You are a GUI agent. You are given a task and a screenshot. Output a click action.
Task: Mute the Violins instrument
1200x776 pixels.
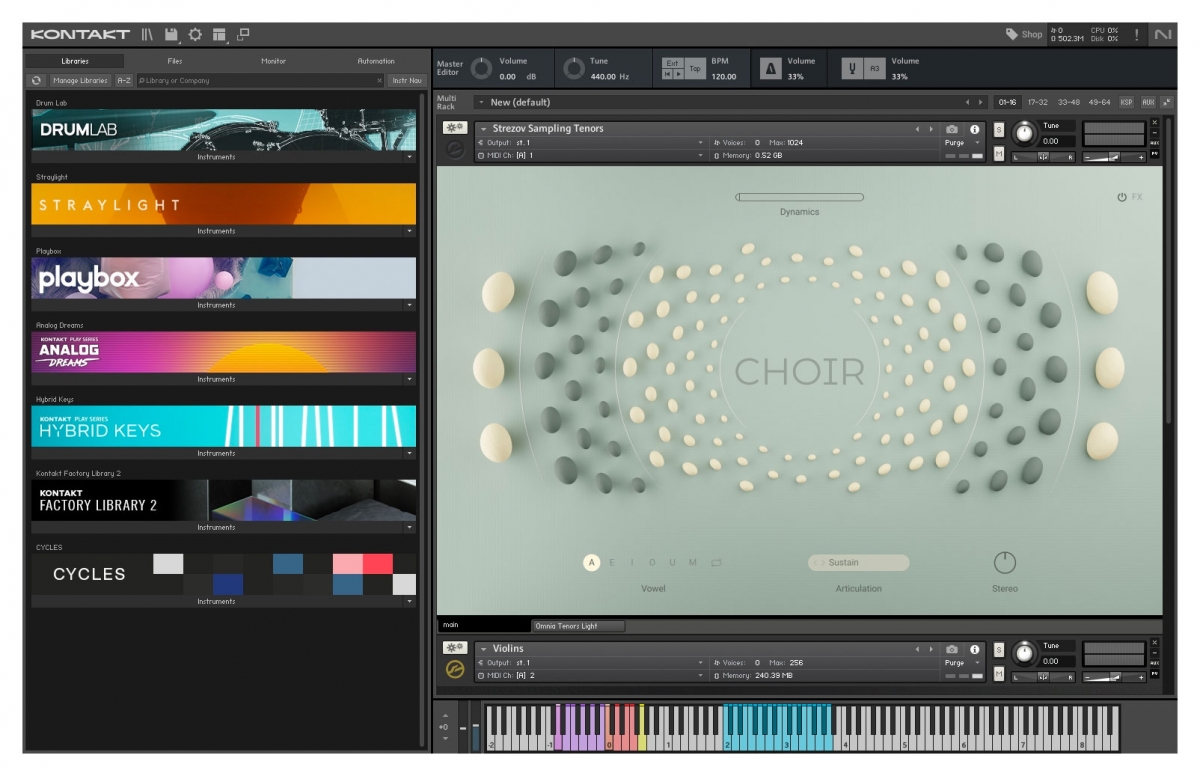pos(998,674)
